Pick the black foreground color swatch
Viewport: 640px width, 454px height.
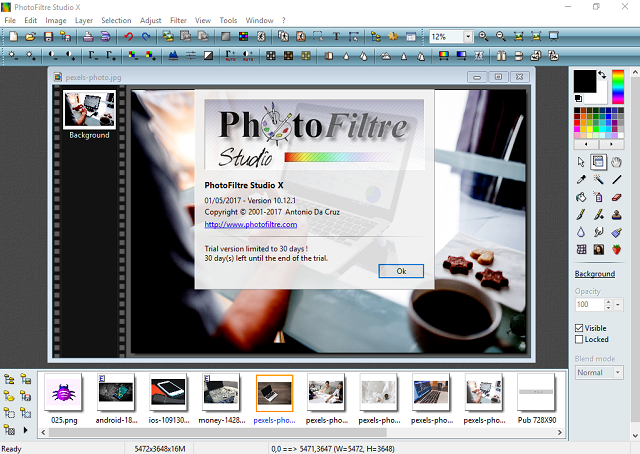[585, 81]
